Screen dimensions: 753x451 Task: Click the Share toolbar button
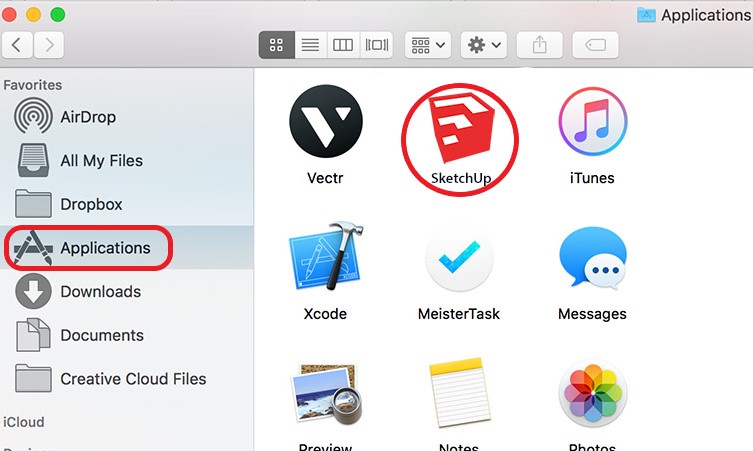tap(540, 45)
